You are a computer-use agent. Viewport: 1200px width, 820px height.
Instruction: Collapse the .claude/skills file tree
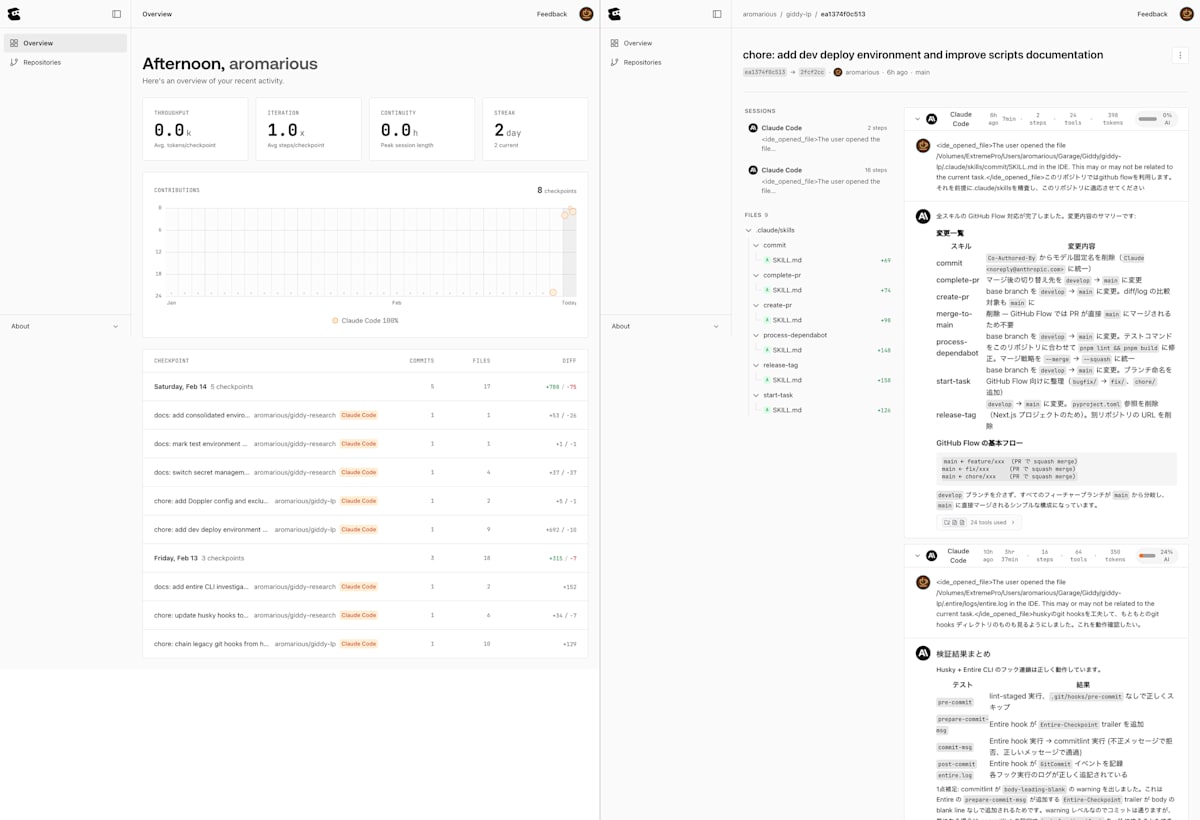click(748, 230)
